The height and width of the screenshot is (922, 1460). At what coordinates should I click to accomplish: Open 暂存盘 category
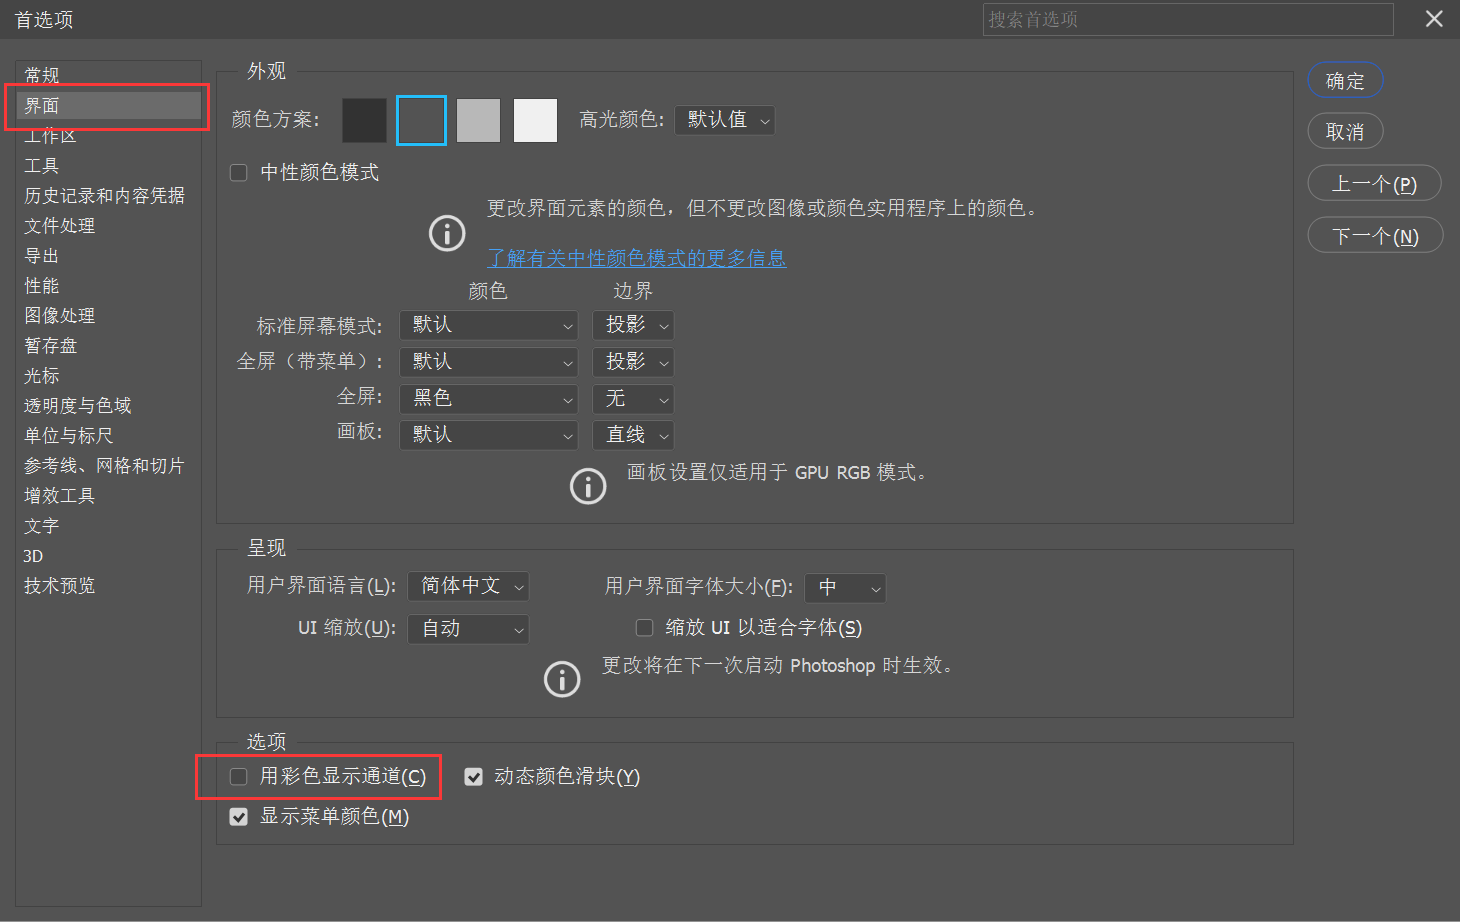coord(109,346)
